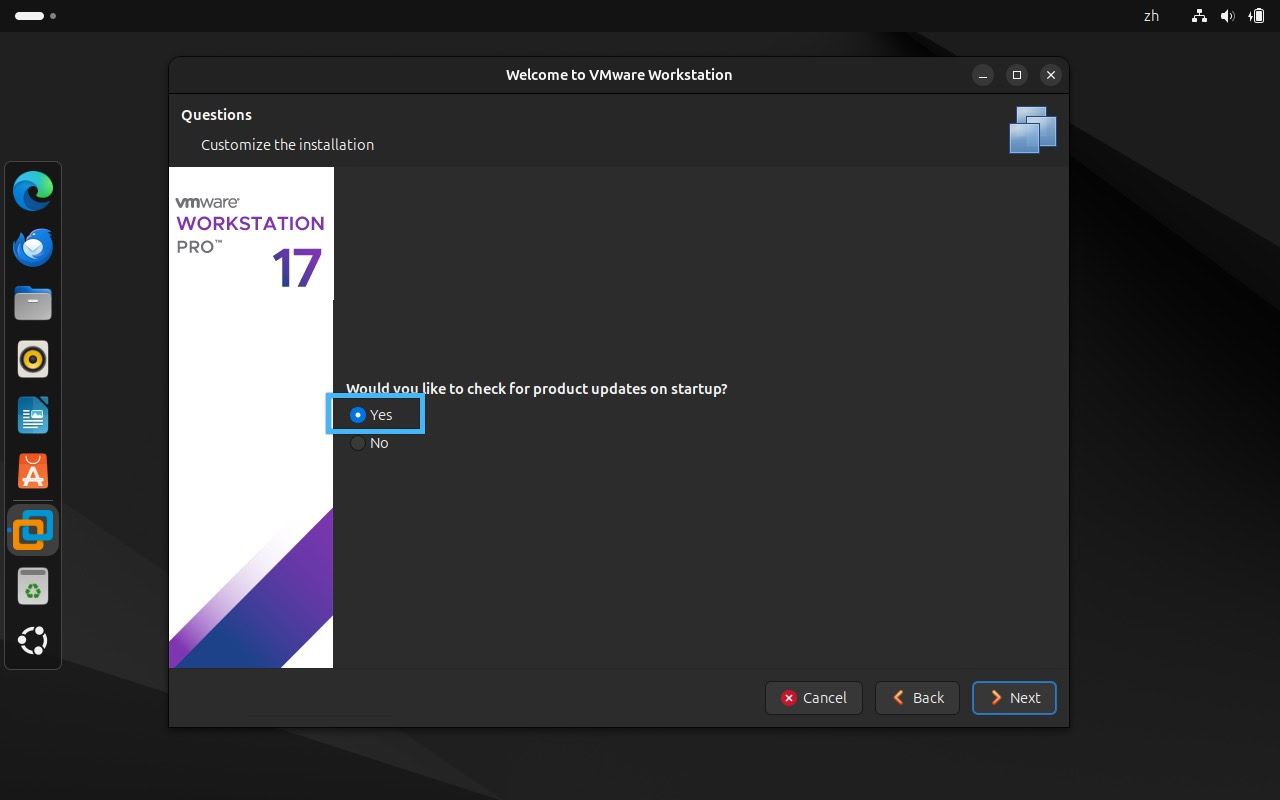Open Microsoft Edge from the dock
Viewport: 1280px width, 800px height.
coord(33,191)
